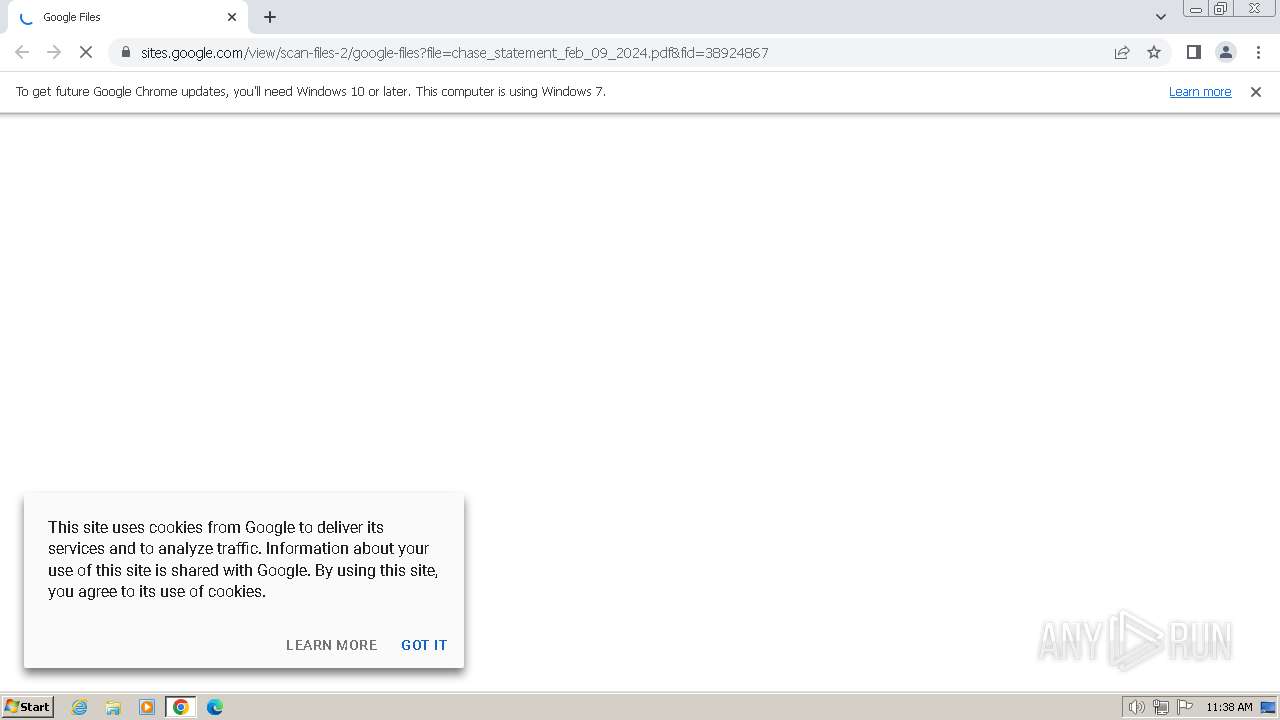The height and width of the screenshot is (720, 1280).
Task: Open the Windows Start menu
Action: click(x=28, y=706)
